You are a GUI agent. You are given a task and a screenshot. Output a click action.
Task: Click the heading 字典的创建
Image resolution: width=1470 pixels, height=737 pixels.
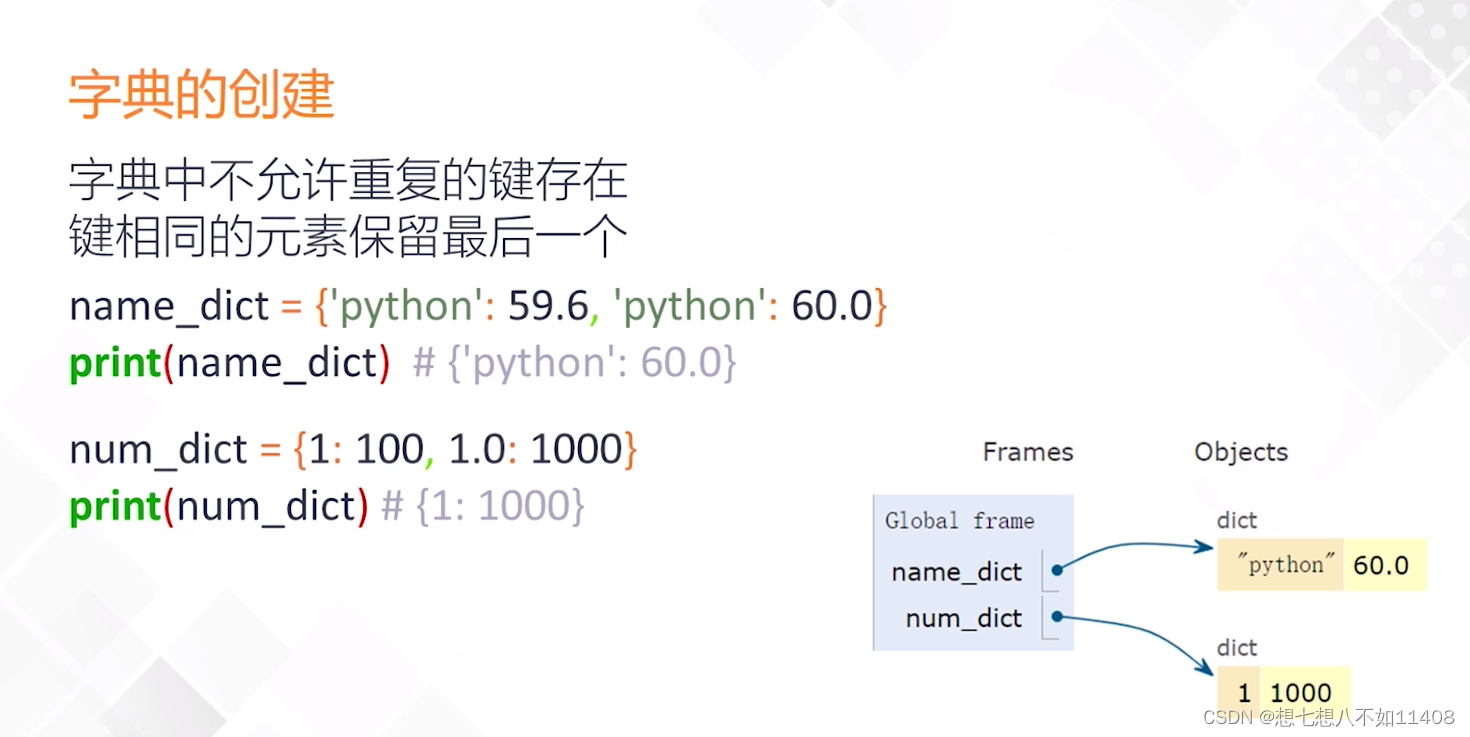pos(201,96)
